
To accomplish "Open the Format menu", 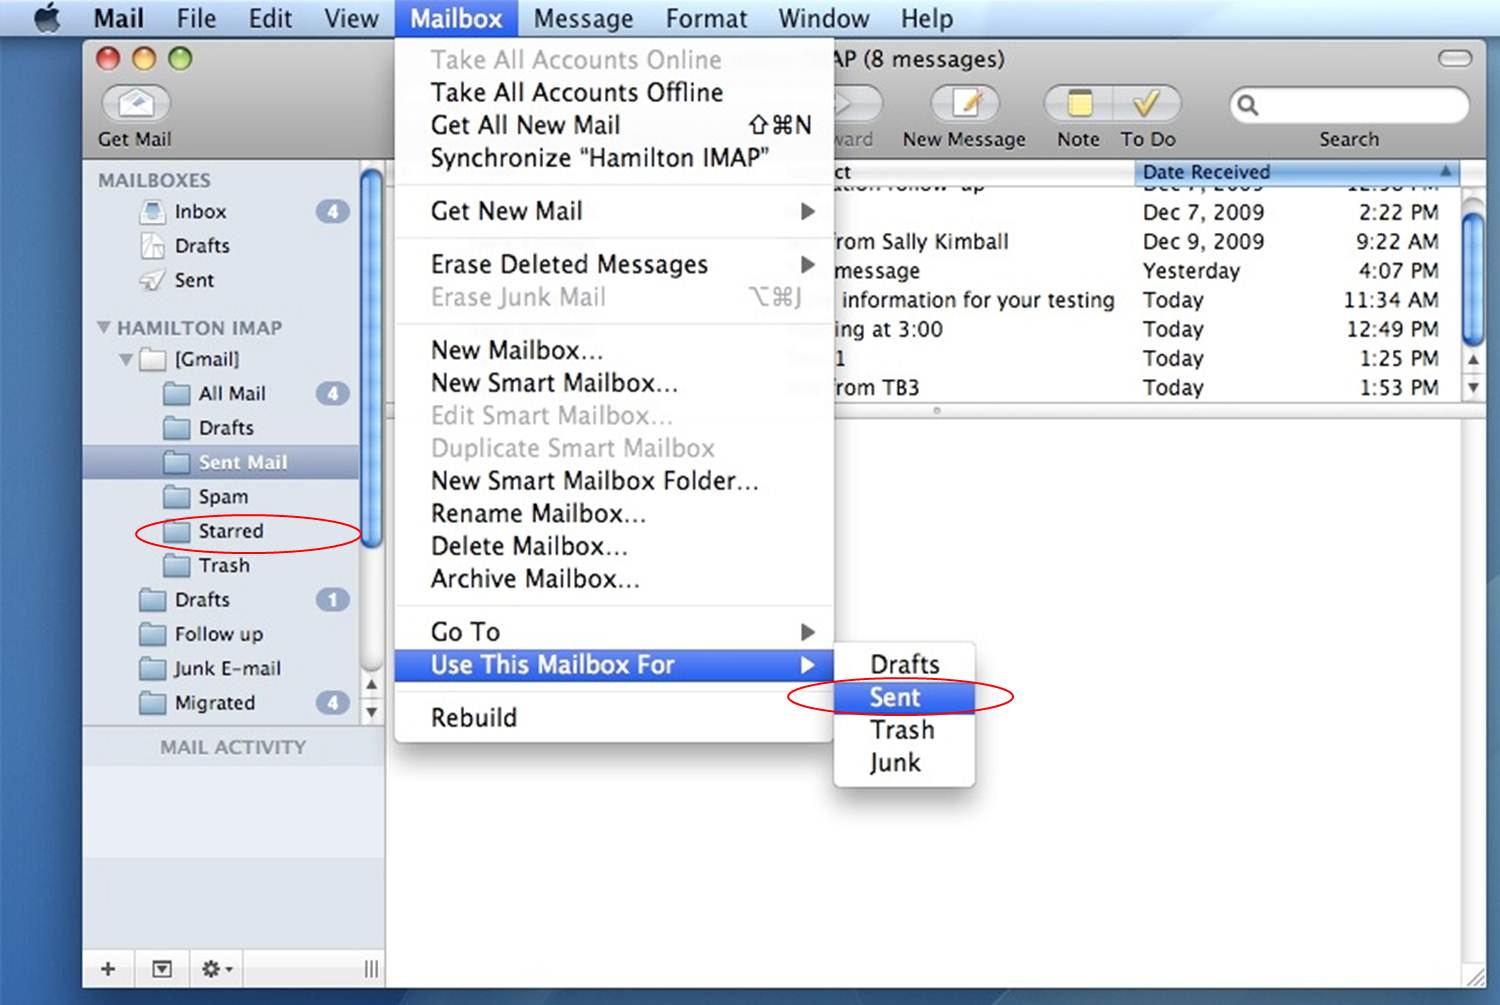I will pyautogui.click(x=706, y=18).
